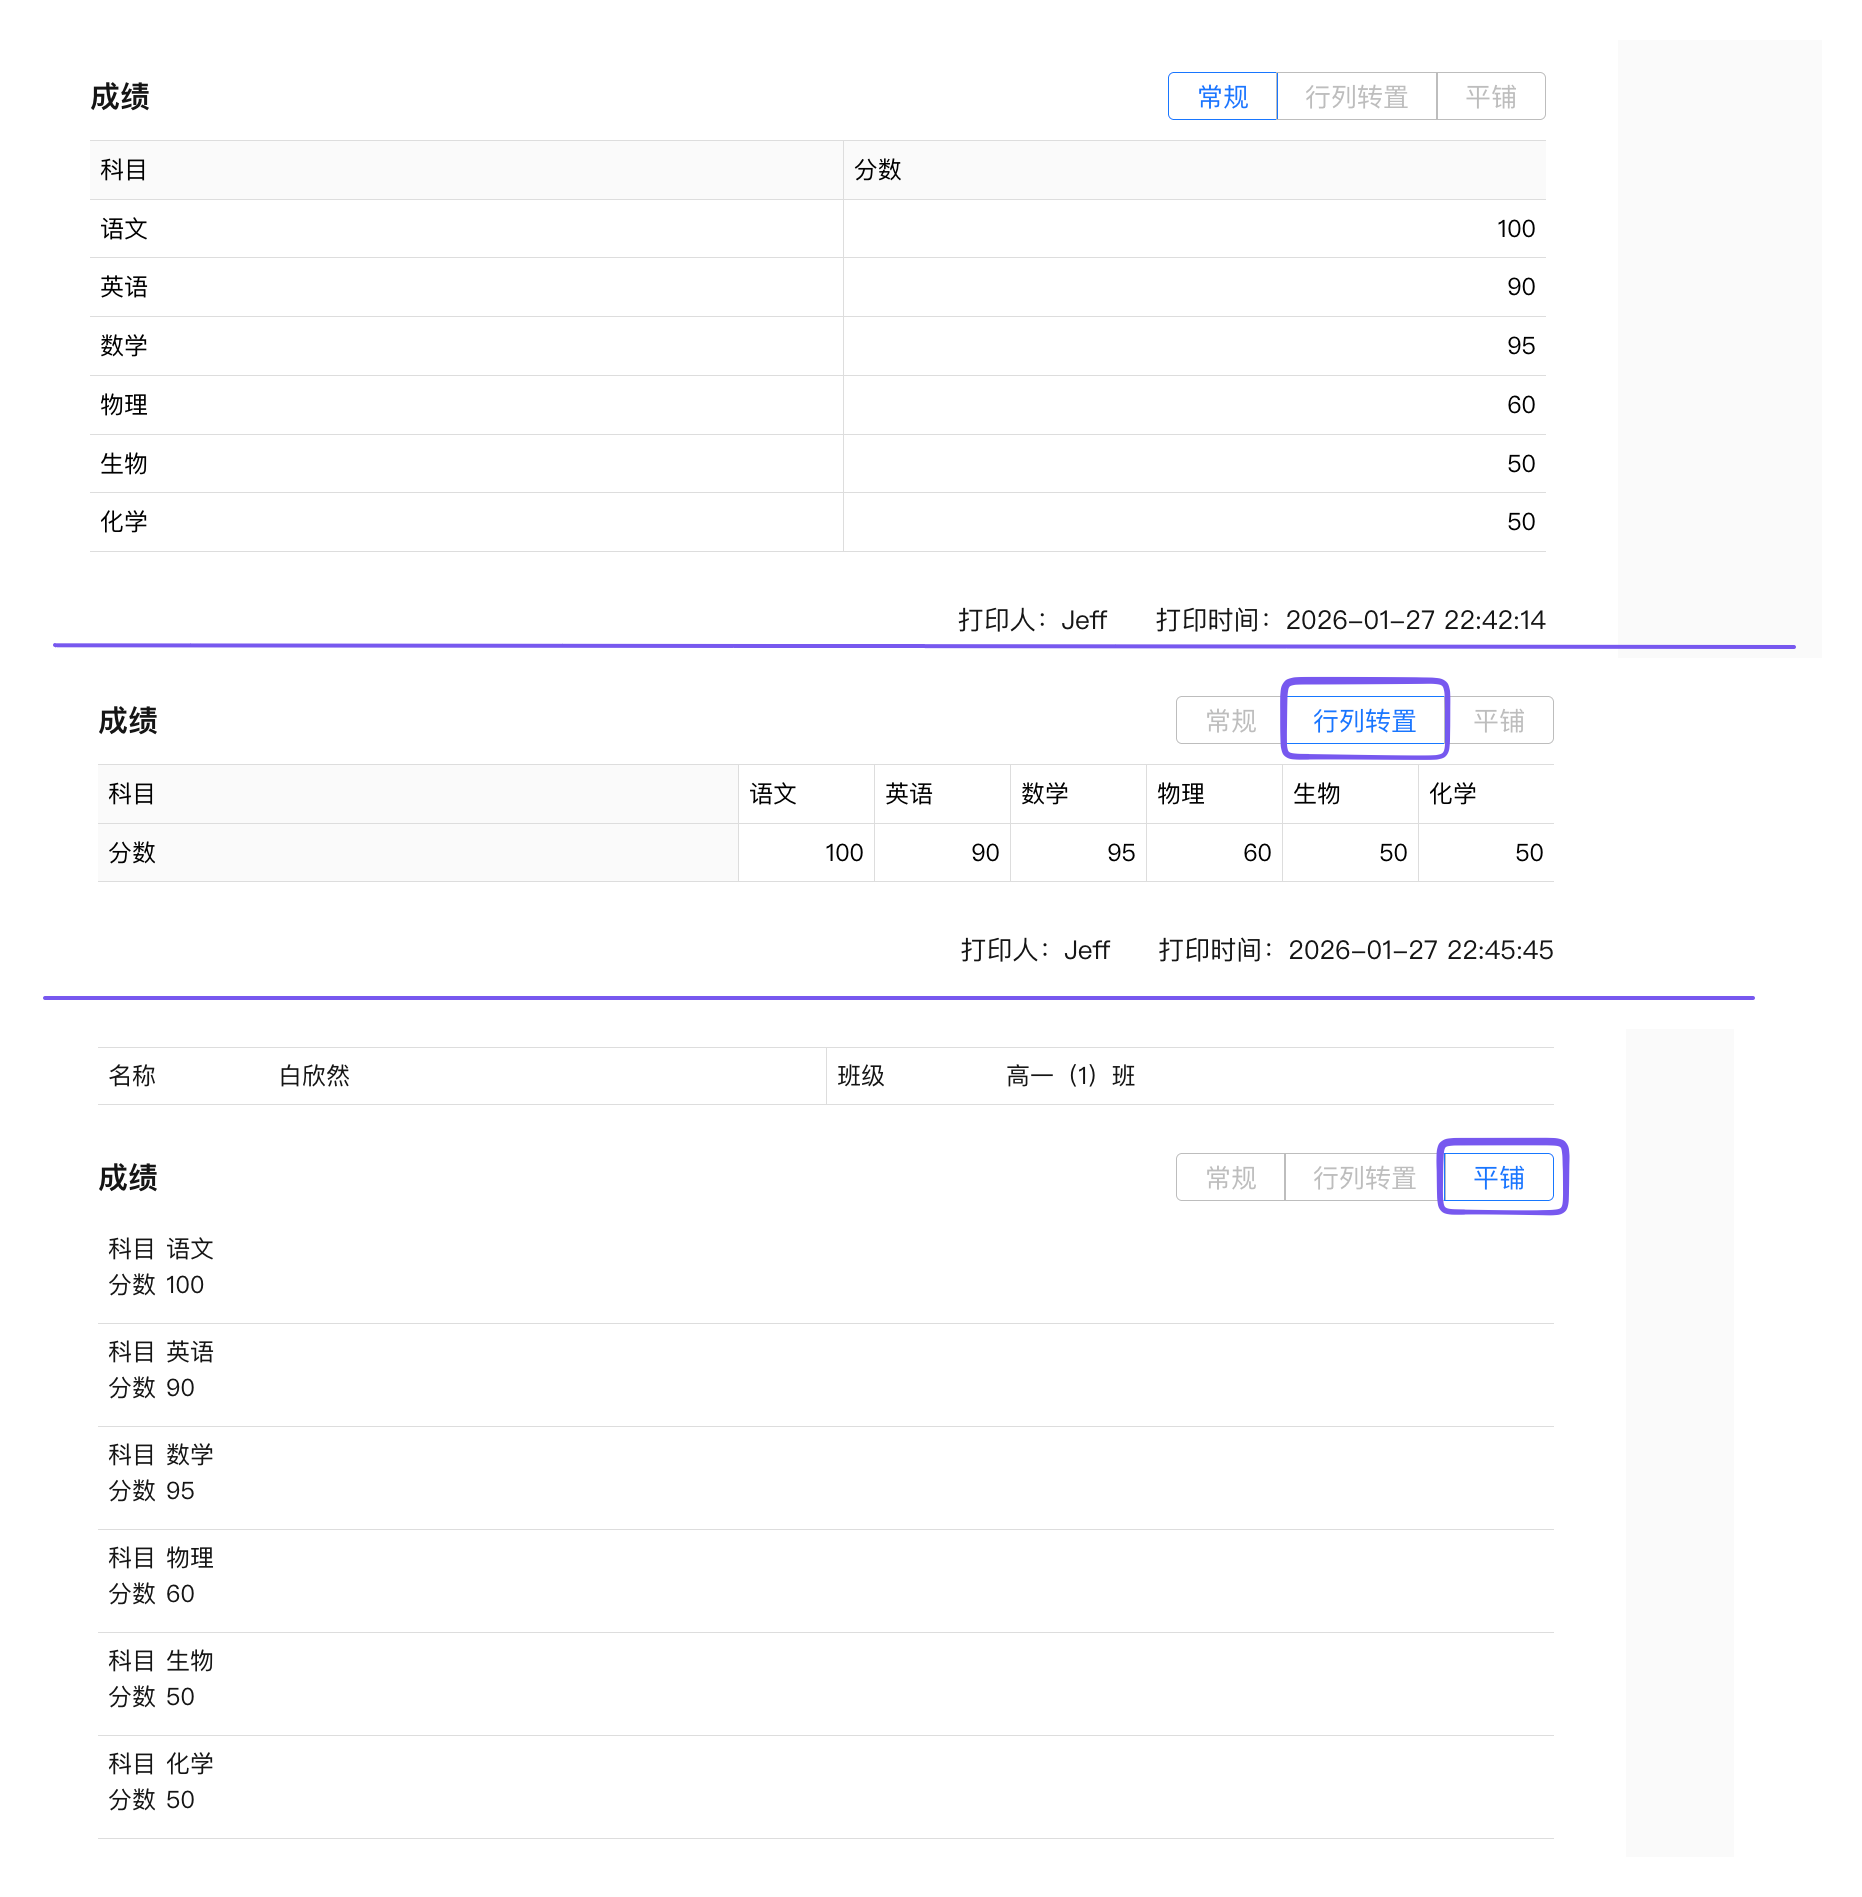1862x1897 pixels.
Task: Click the tiled entry 科目 英语
Action: tap(161, 1352)
